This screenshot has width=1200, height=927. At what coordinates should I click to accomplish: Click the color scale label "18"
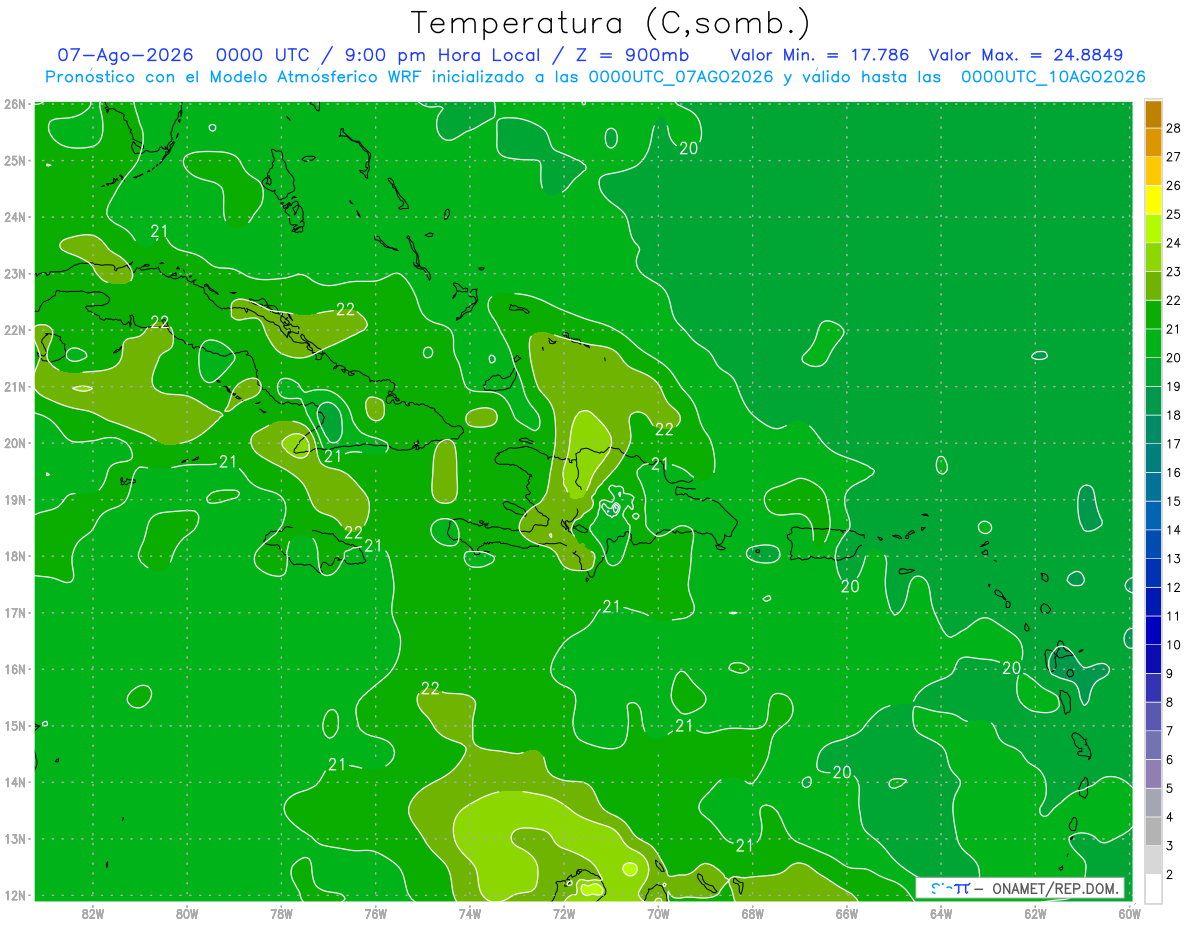[1174, 415]
